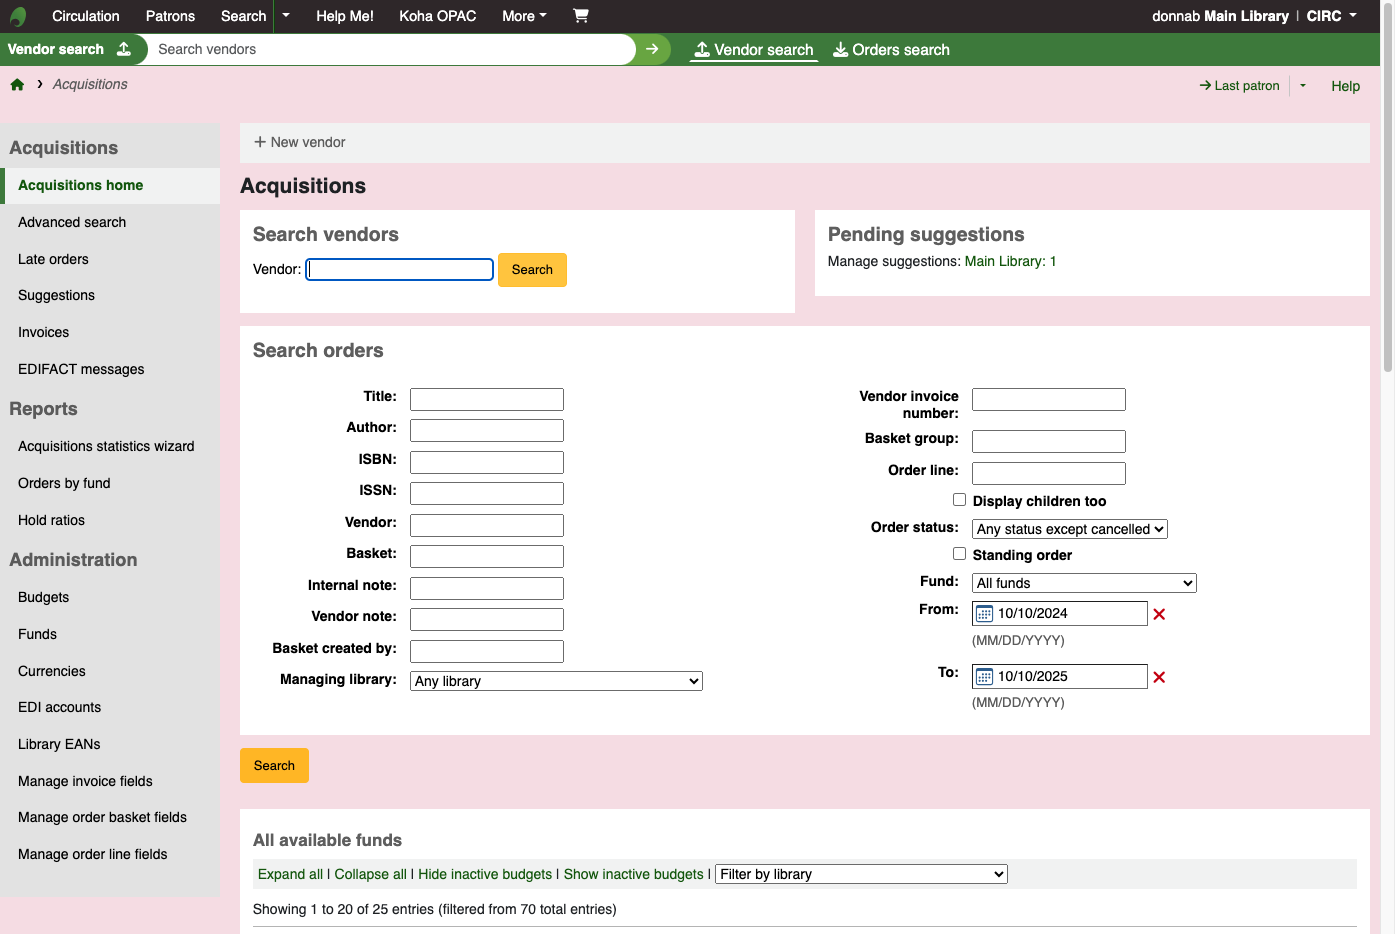Viewport: 1395px width, 934px height.
Task: Open the shopping cart icon
Action: (581, 16)
